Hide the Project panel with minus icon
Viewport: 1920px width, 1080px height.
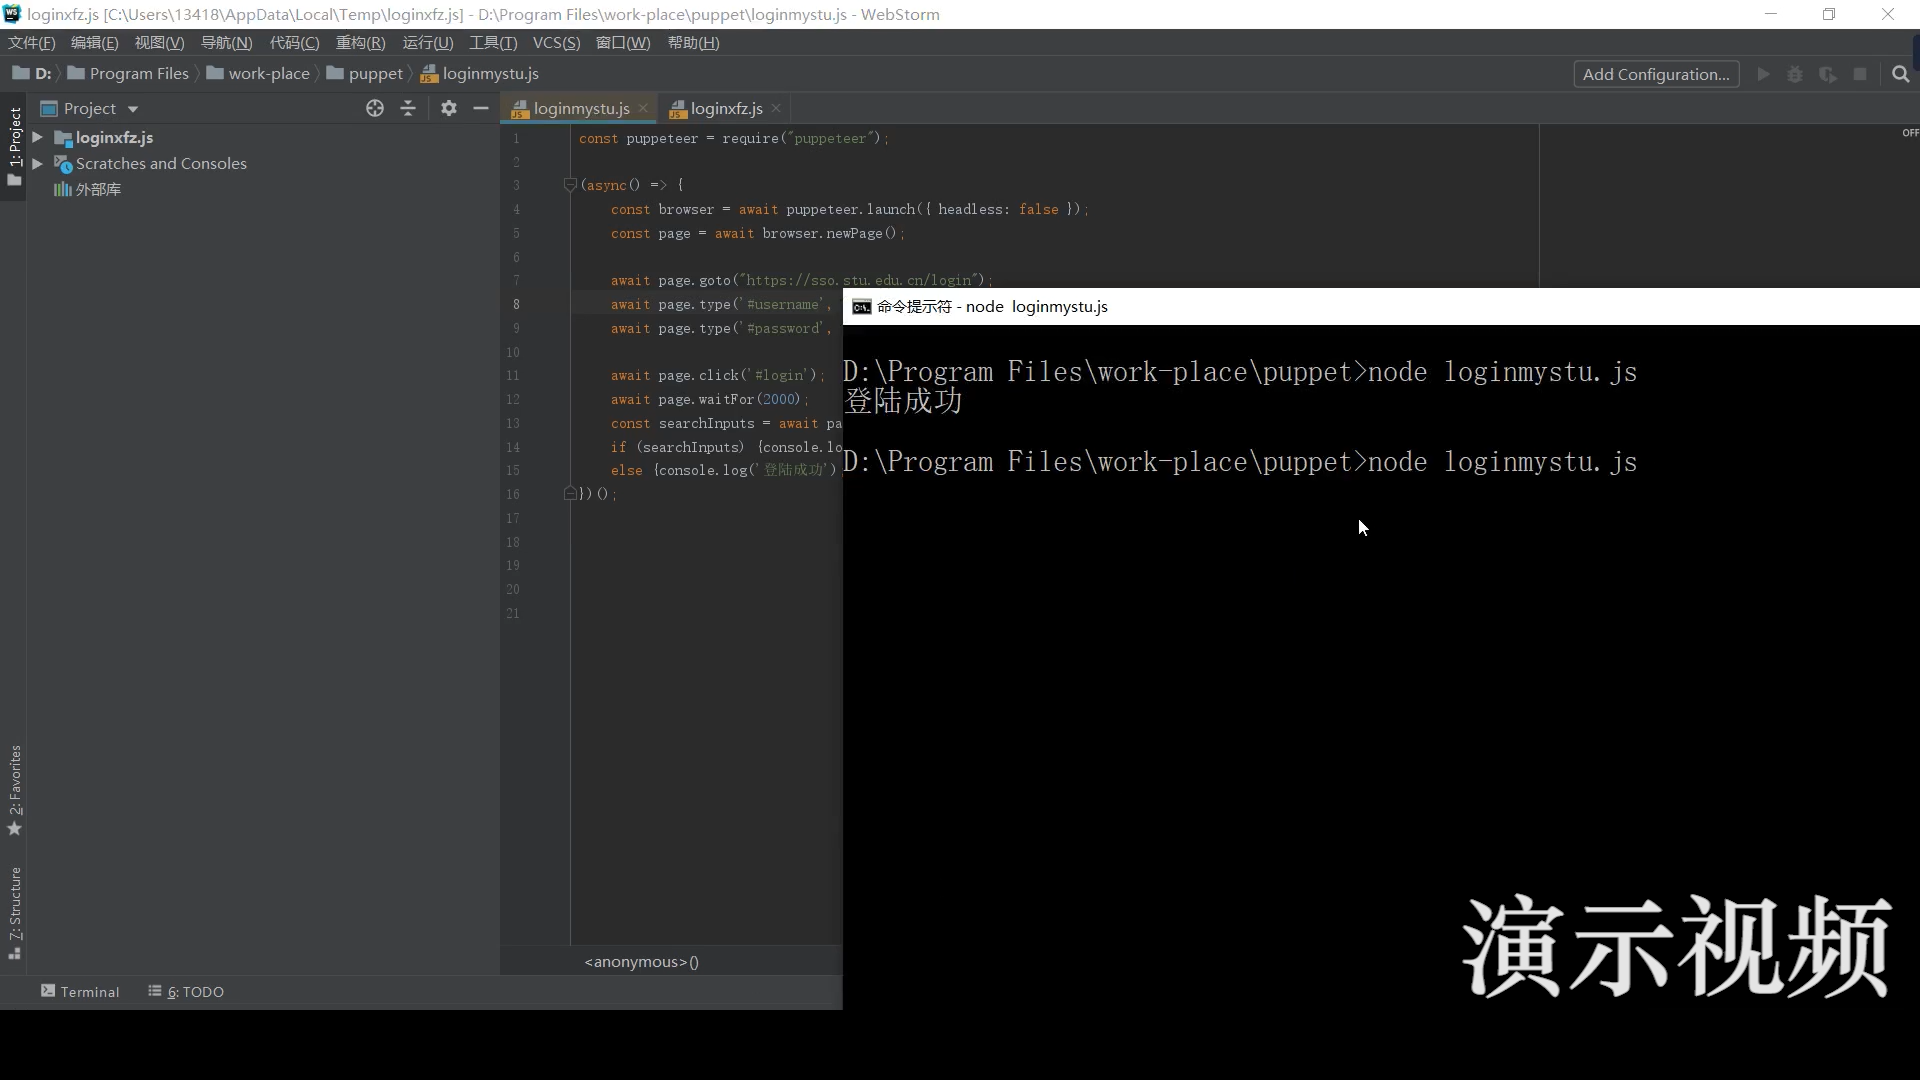click(481, 108)
